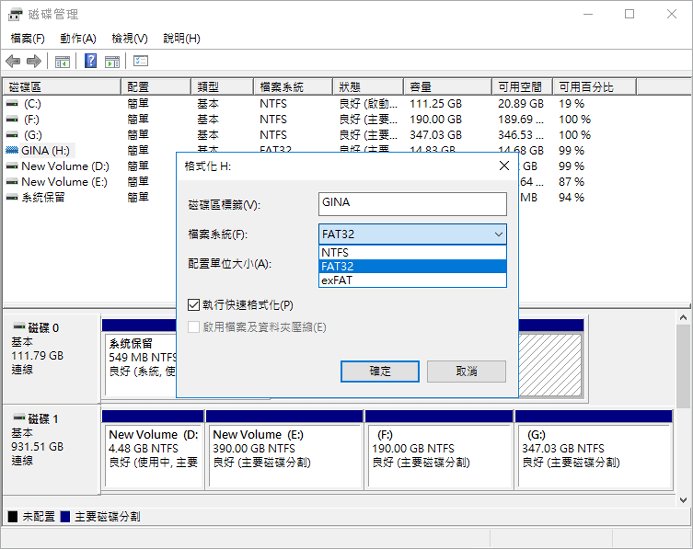693x549 pixels.
Task: Open the 動作(A) menu
Action: pyautogui.click(x=78, y=38)
